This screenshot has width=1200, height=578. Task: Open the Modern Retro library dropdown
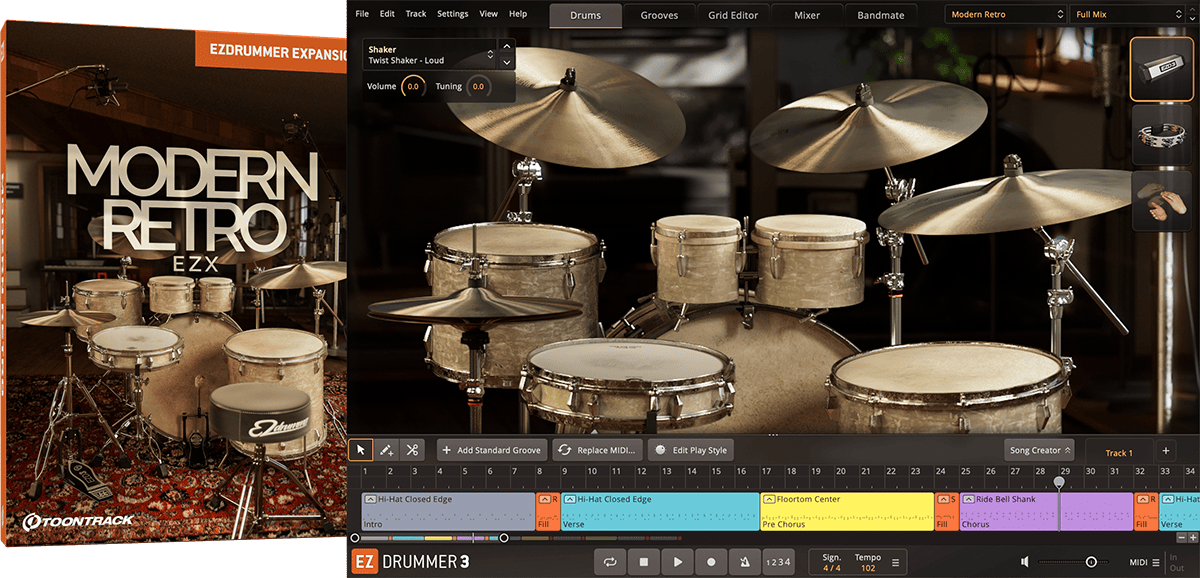[1006, 15]
